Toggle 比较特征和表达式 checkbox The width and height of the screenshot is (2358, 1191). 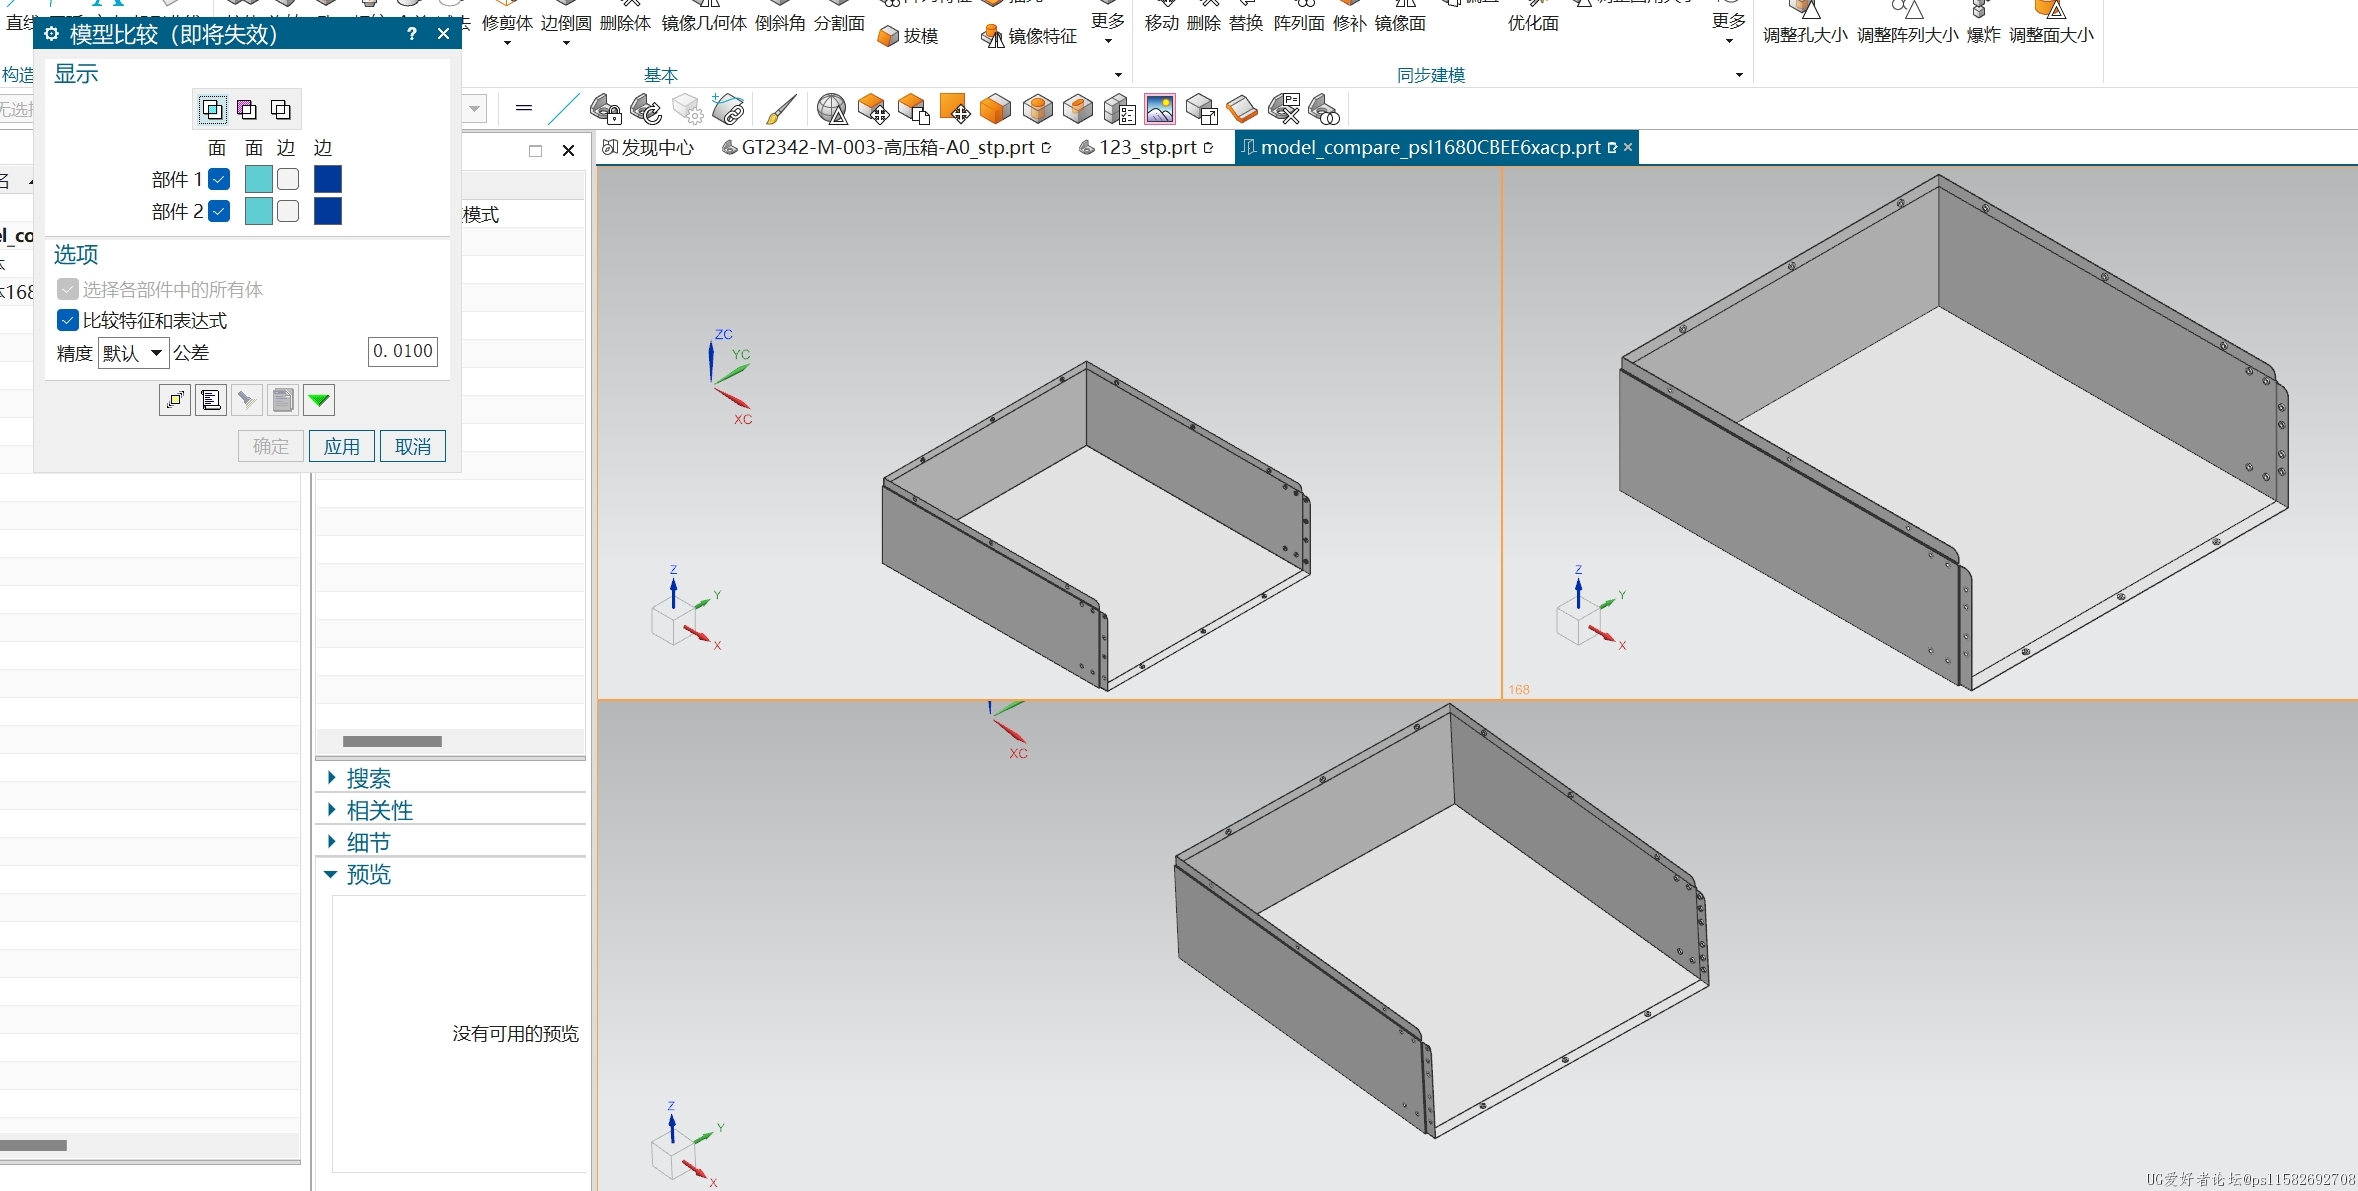[68, 320]
